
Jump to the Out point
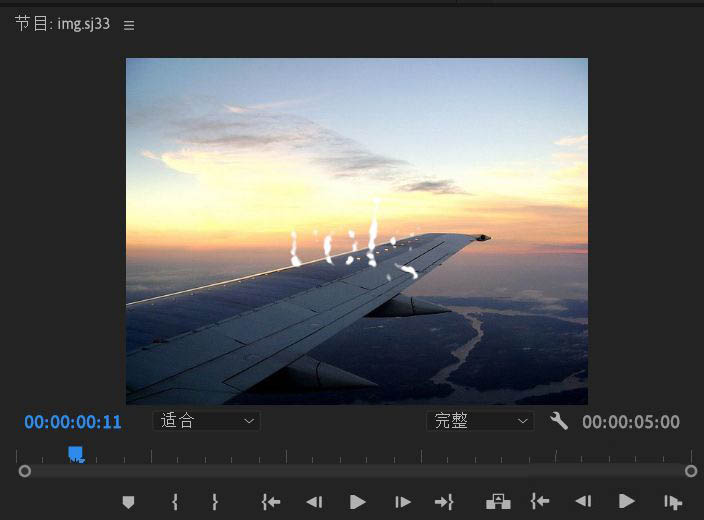(x=444, y=502)
